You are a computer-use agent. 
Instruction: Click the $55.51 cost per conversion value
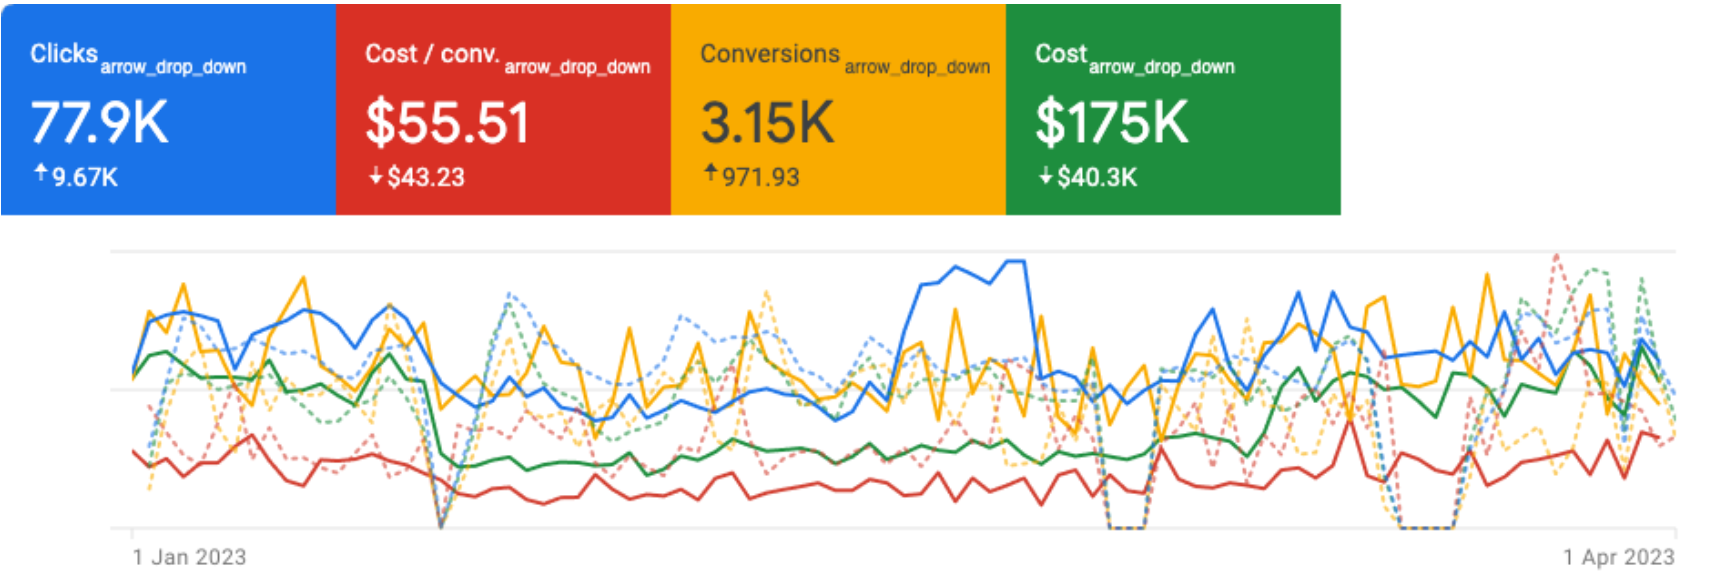(x=447, y=123)
